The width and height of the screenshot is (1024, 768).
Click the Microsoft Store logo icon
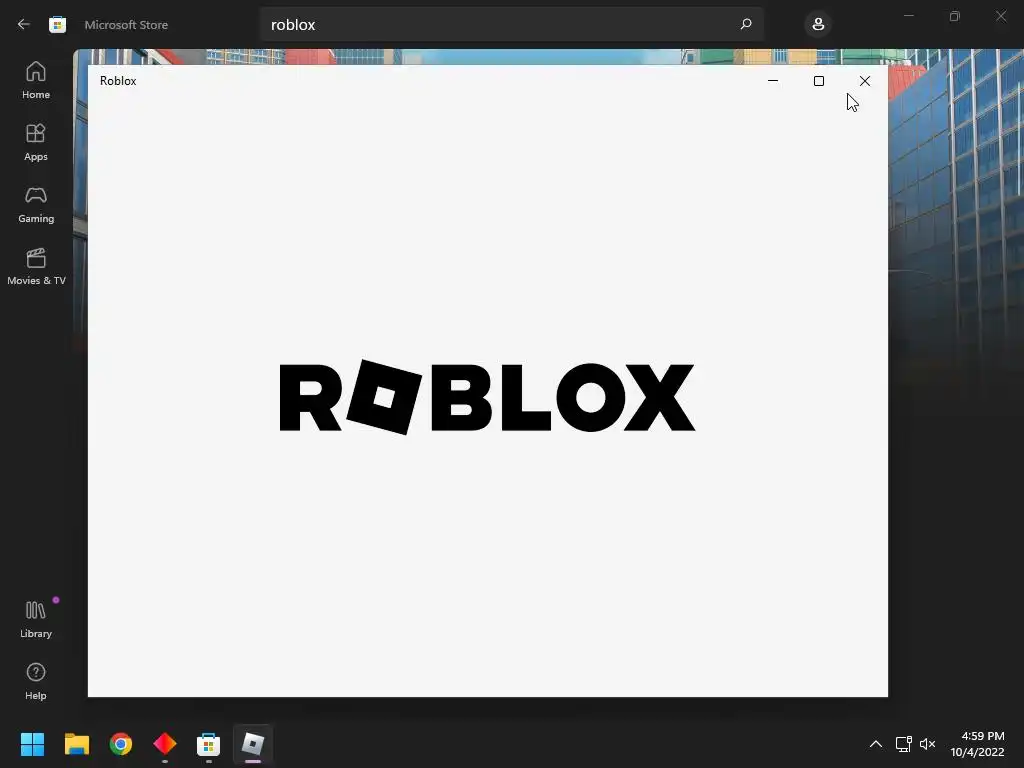coord(57,25)
